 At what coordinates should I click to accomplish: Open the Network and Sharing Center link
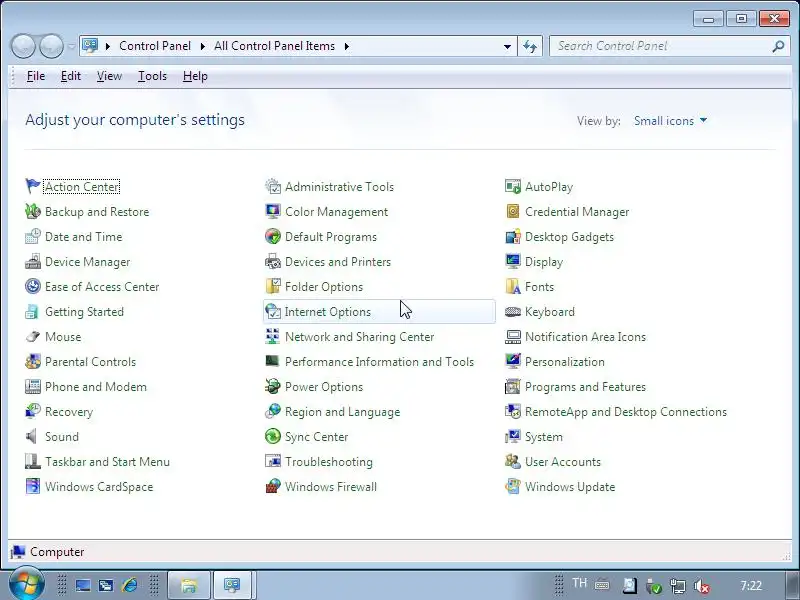point(359,337)
